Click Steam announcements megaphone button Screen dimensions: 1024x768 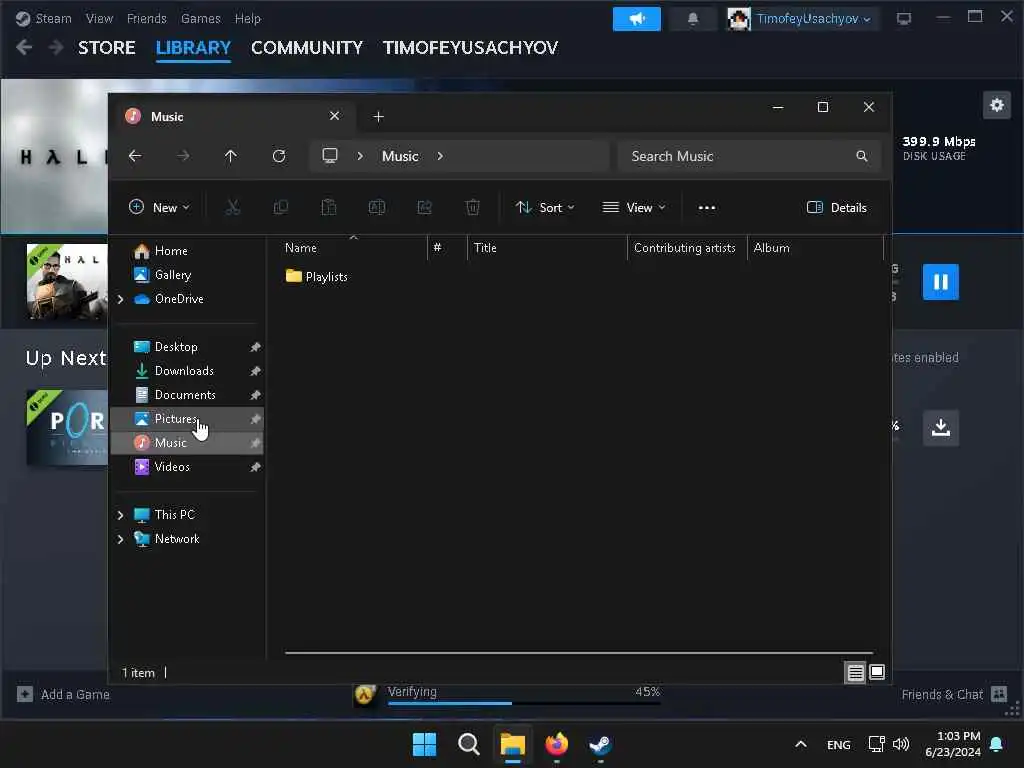pos(637,19)
